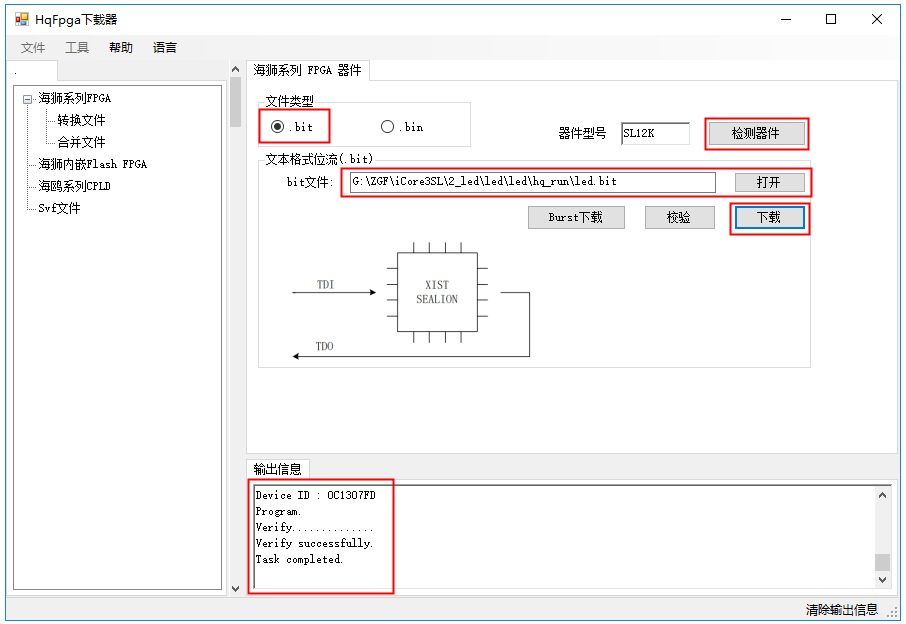Viewport: 906px width, 624px height.
Task: Select Svf文件 tree item
Action: point(59,208)
